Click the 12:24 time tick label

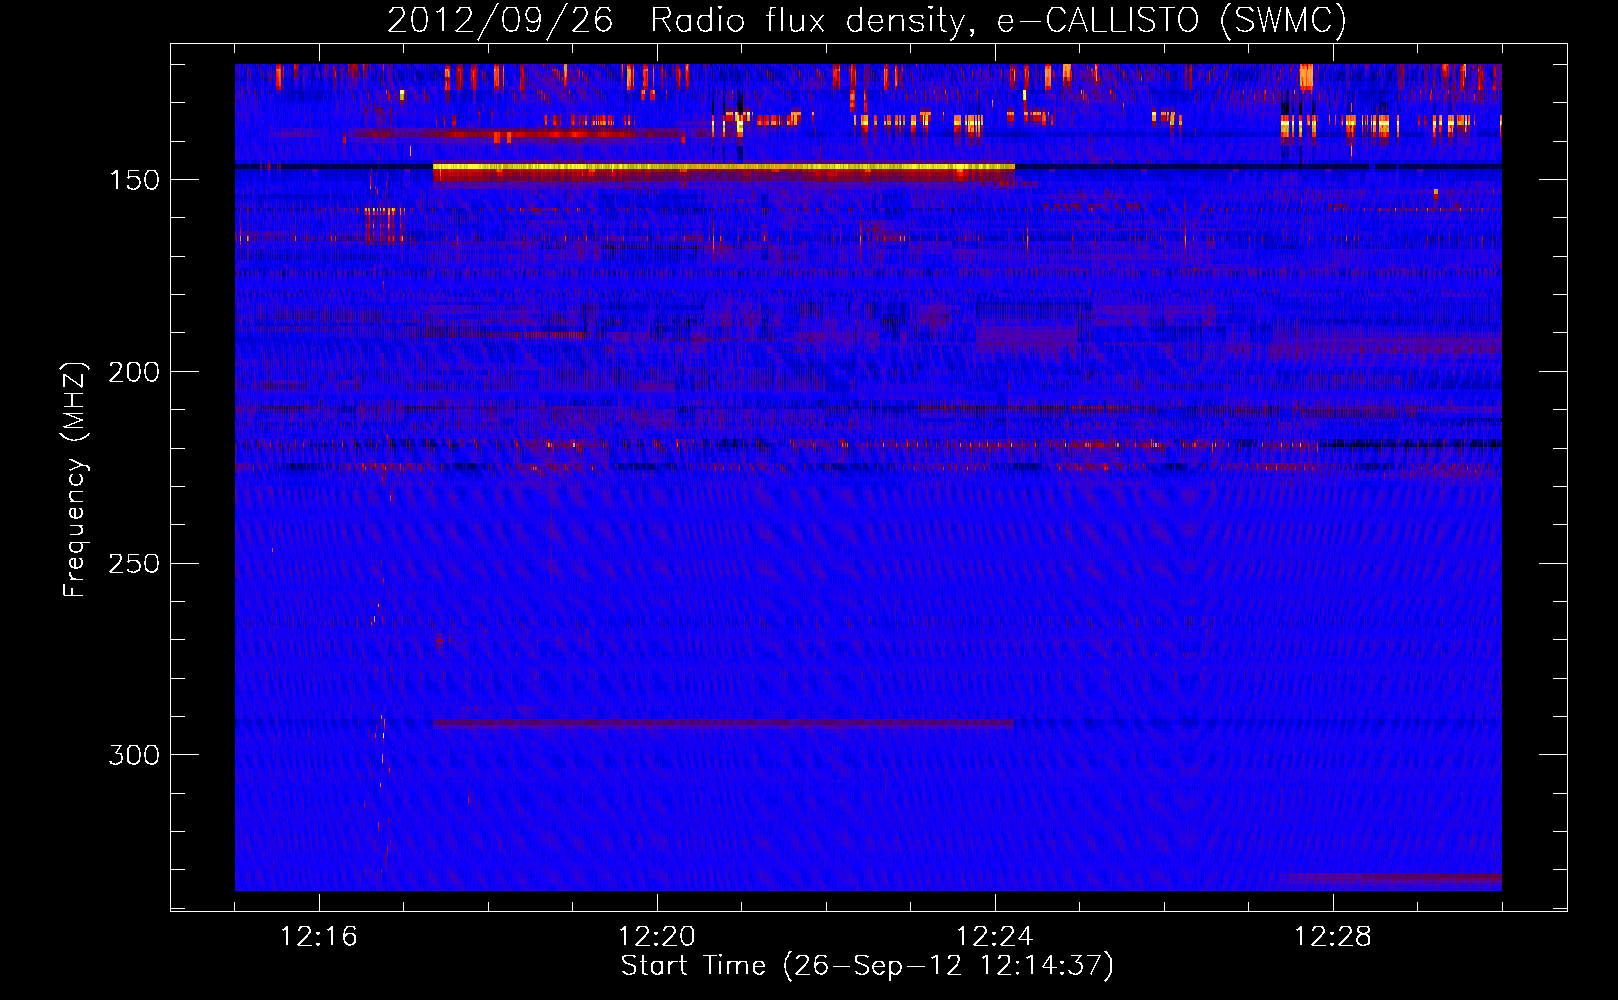point(994,937)
